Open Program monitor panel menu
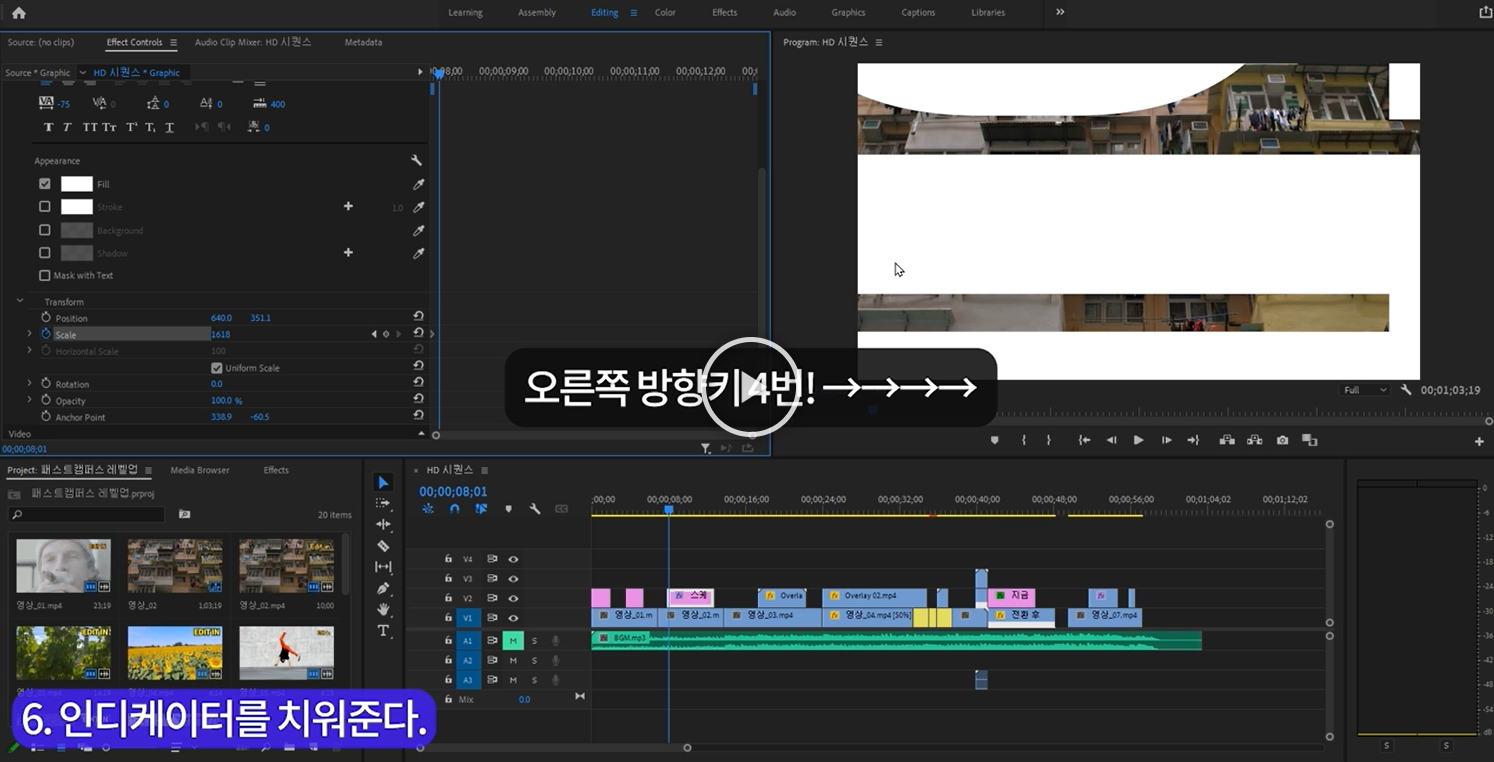Viewport: 1494px width, 762px height. pyautogui.click(x=879, y=43)
